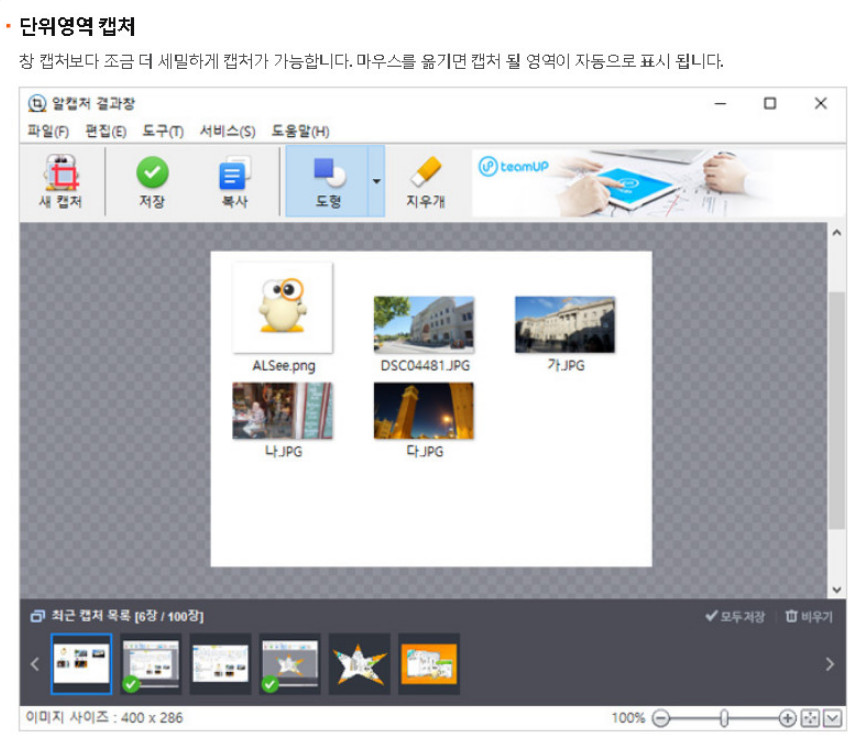Copy the capture with 복사 icon
This screenshot has height=749, width=862.
coord(235,173)
